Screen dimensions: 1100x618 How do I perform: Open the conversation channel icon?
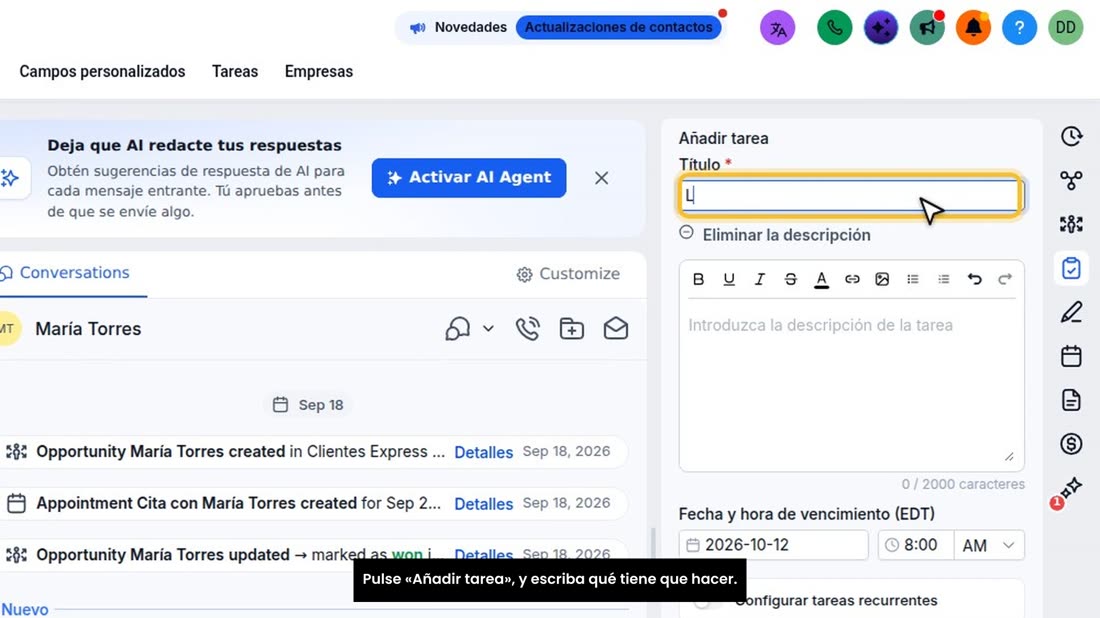[457, 328]
